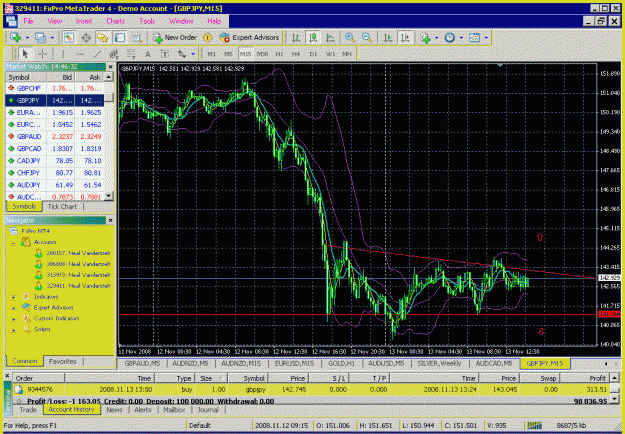Click the Market Watch scroll down arrow

click(x=109, y=196)
